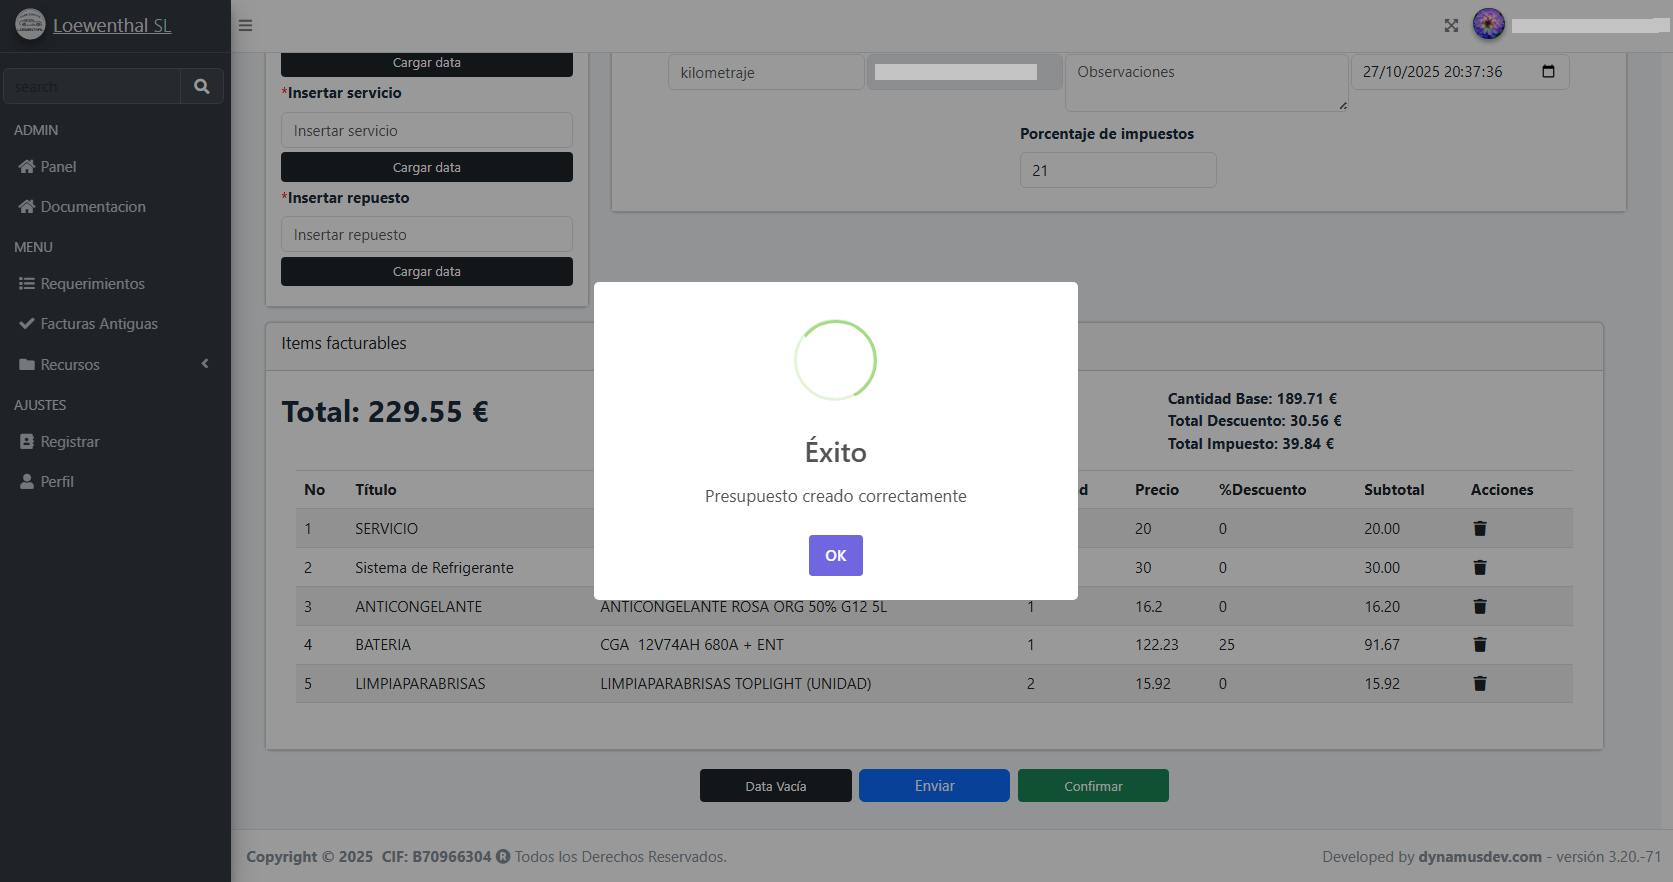The image size is (1673, 882).
Task: Click the sidebar search magnifier button
Action: pyautogui.click(x=201, y=87)
